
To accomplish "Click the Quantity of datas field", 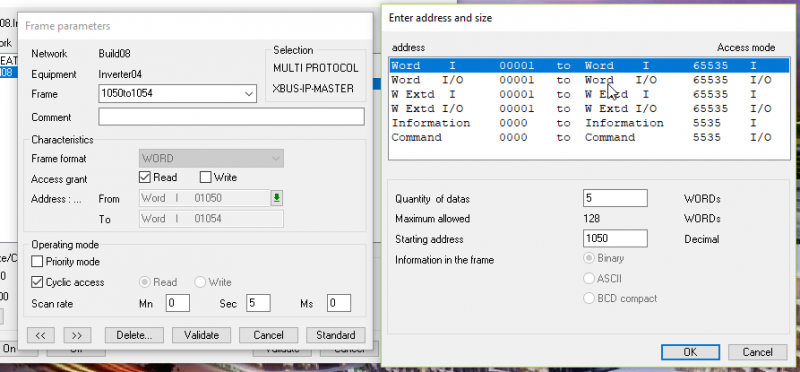I will tap(615, 198).
